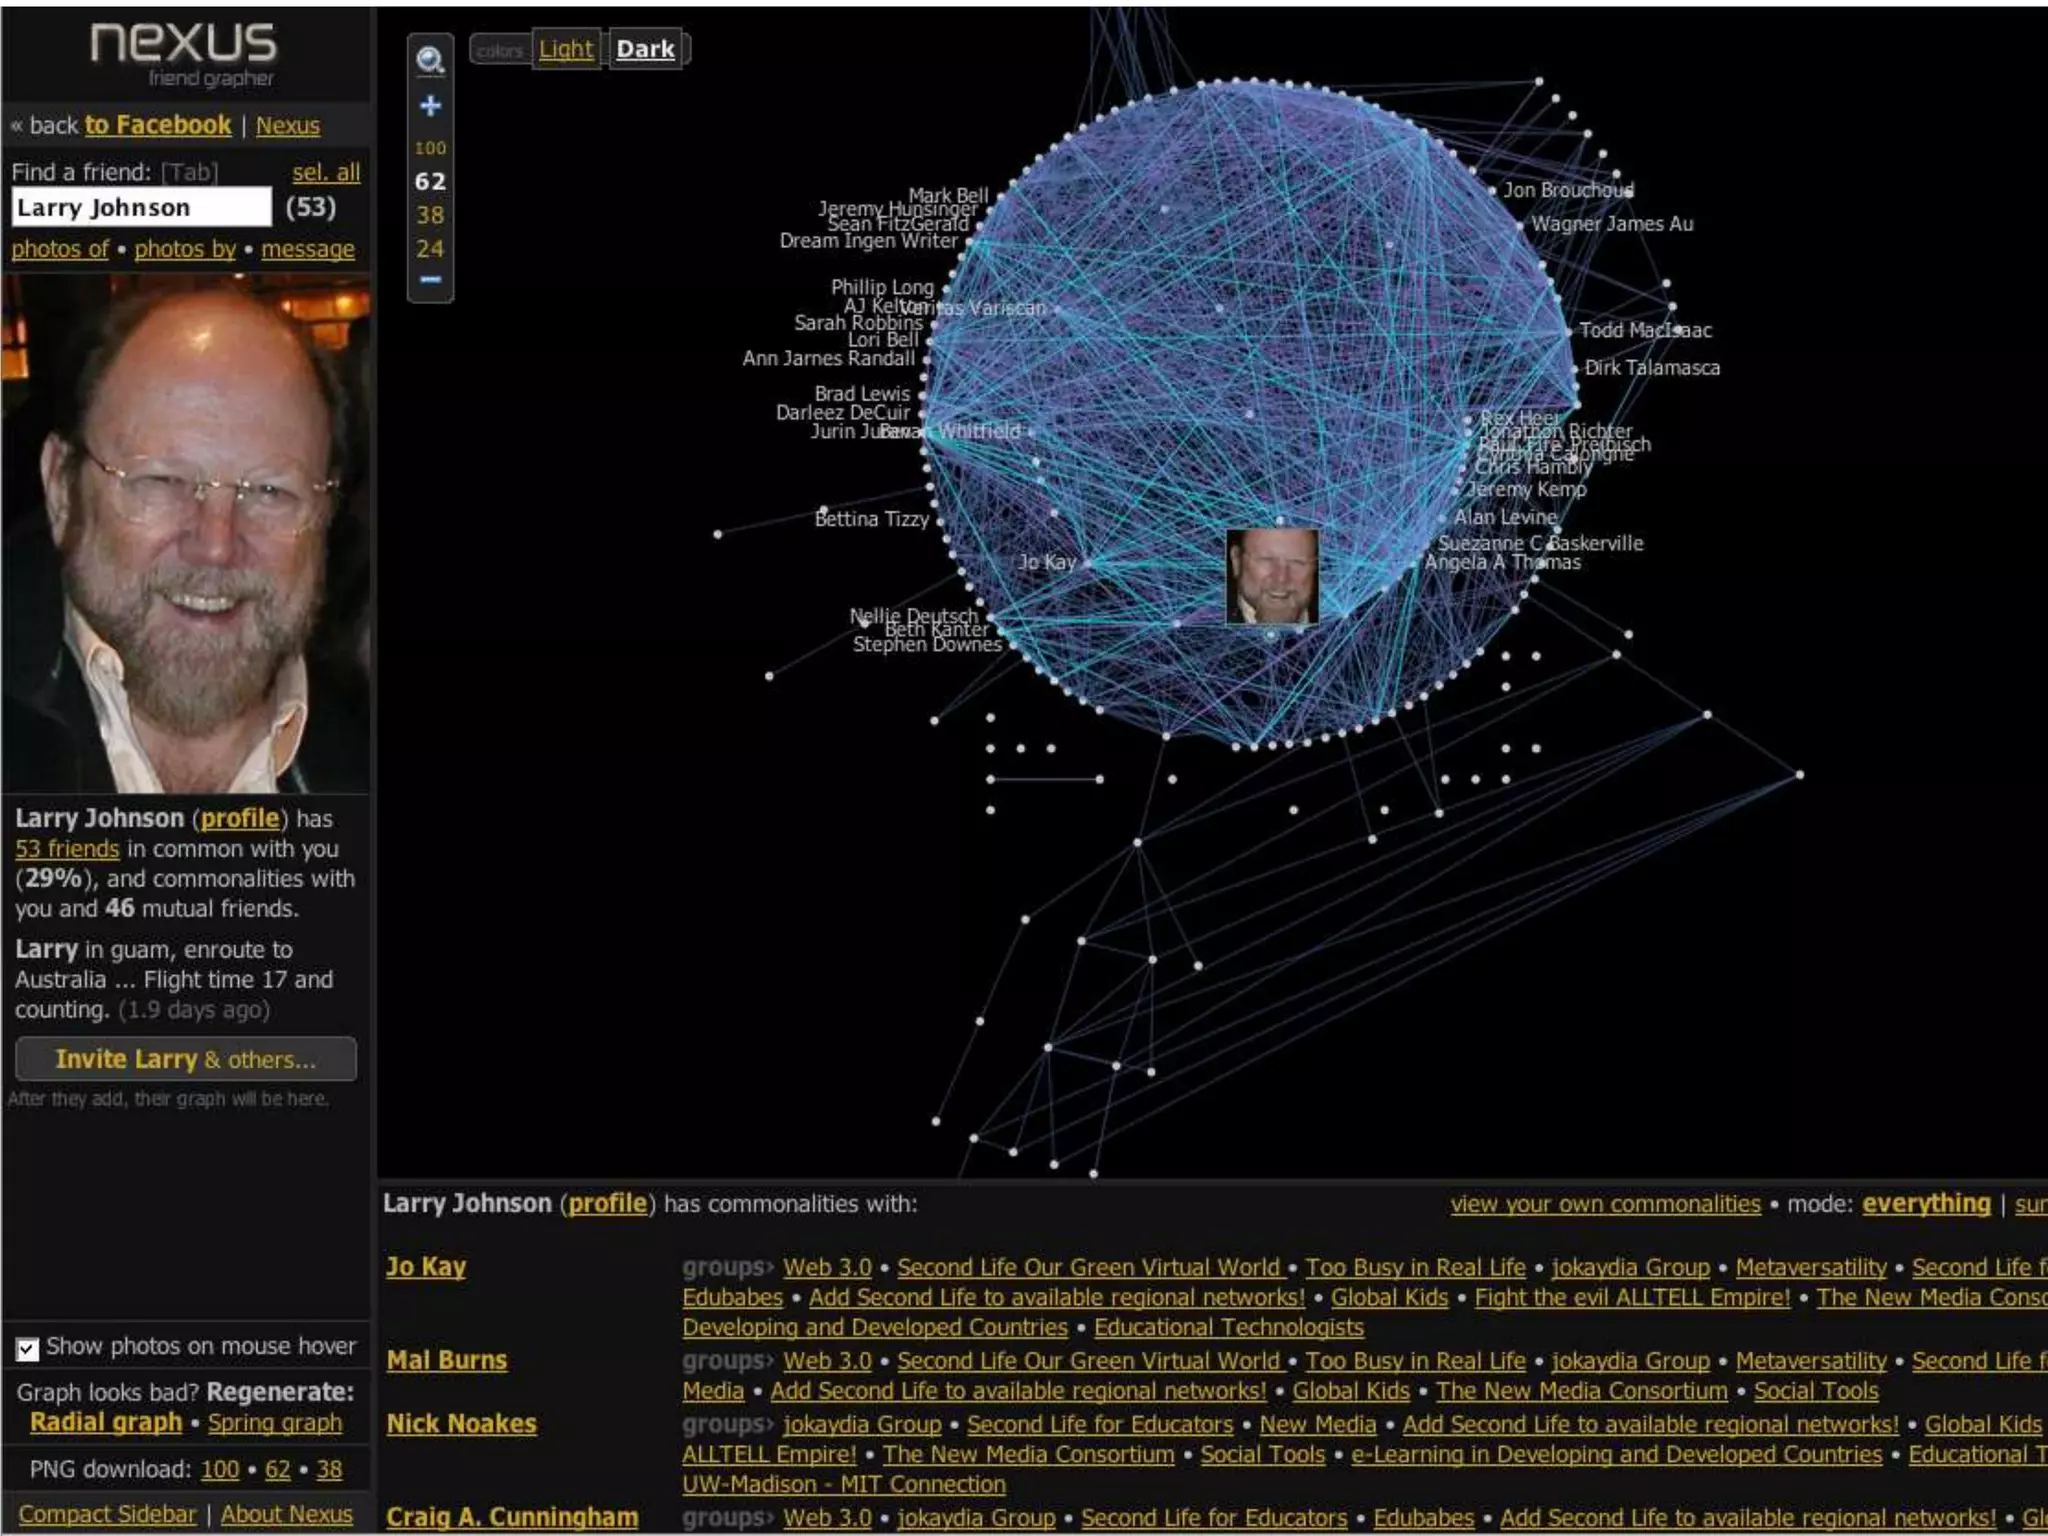Collapse to Compact Sidebar
This screenshot has height=1536, width=2048.
108,1514
